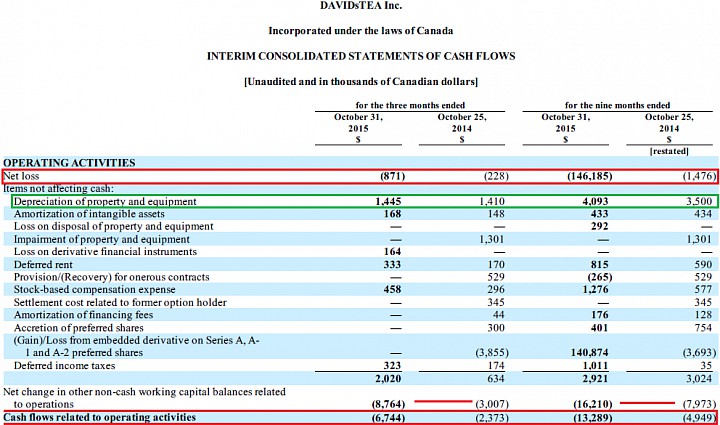
Task: Select financing fees value '176'
Action: pos(600,315)
